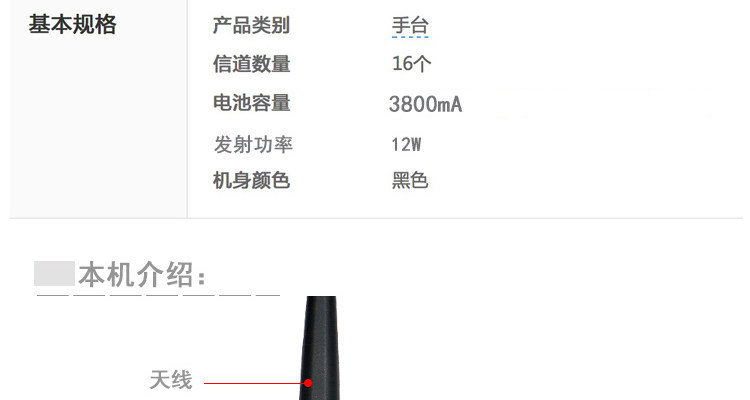Click the red pointer line to antenna
Screen dimensions: 750x400
click(x=254, y=383)
